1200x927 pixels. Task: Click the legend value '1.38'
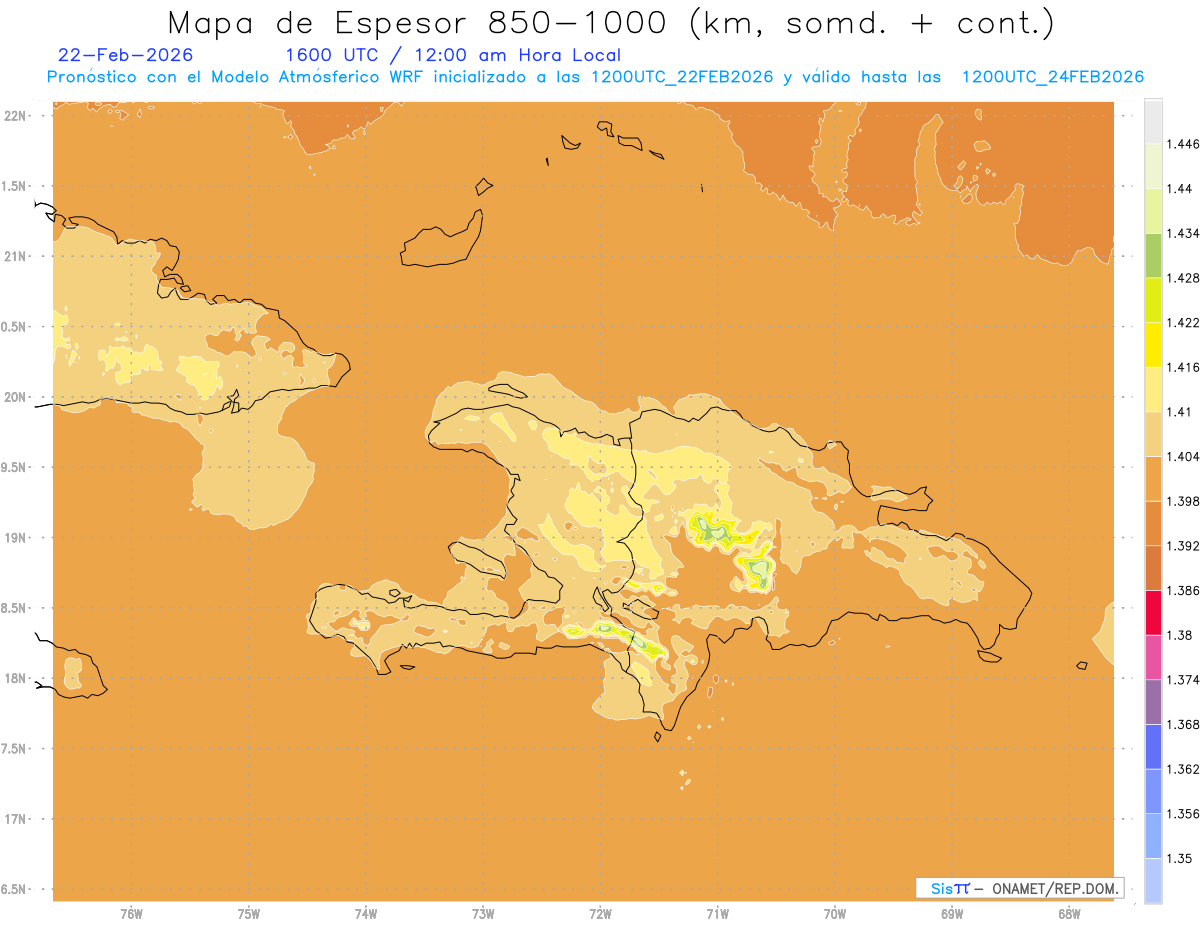pyautogui.click(x=1181, y=635)
